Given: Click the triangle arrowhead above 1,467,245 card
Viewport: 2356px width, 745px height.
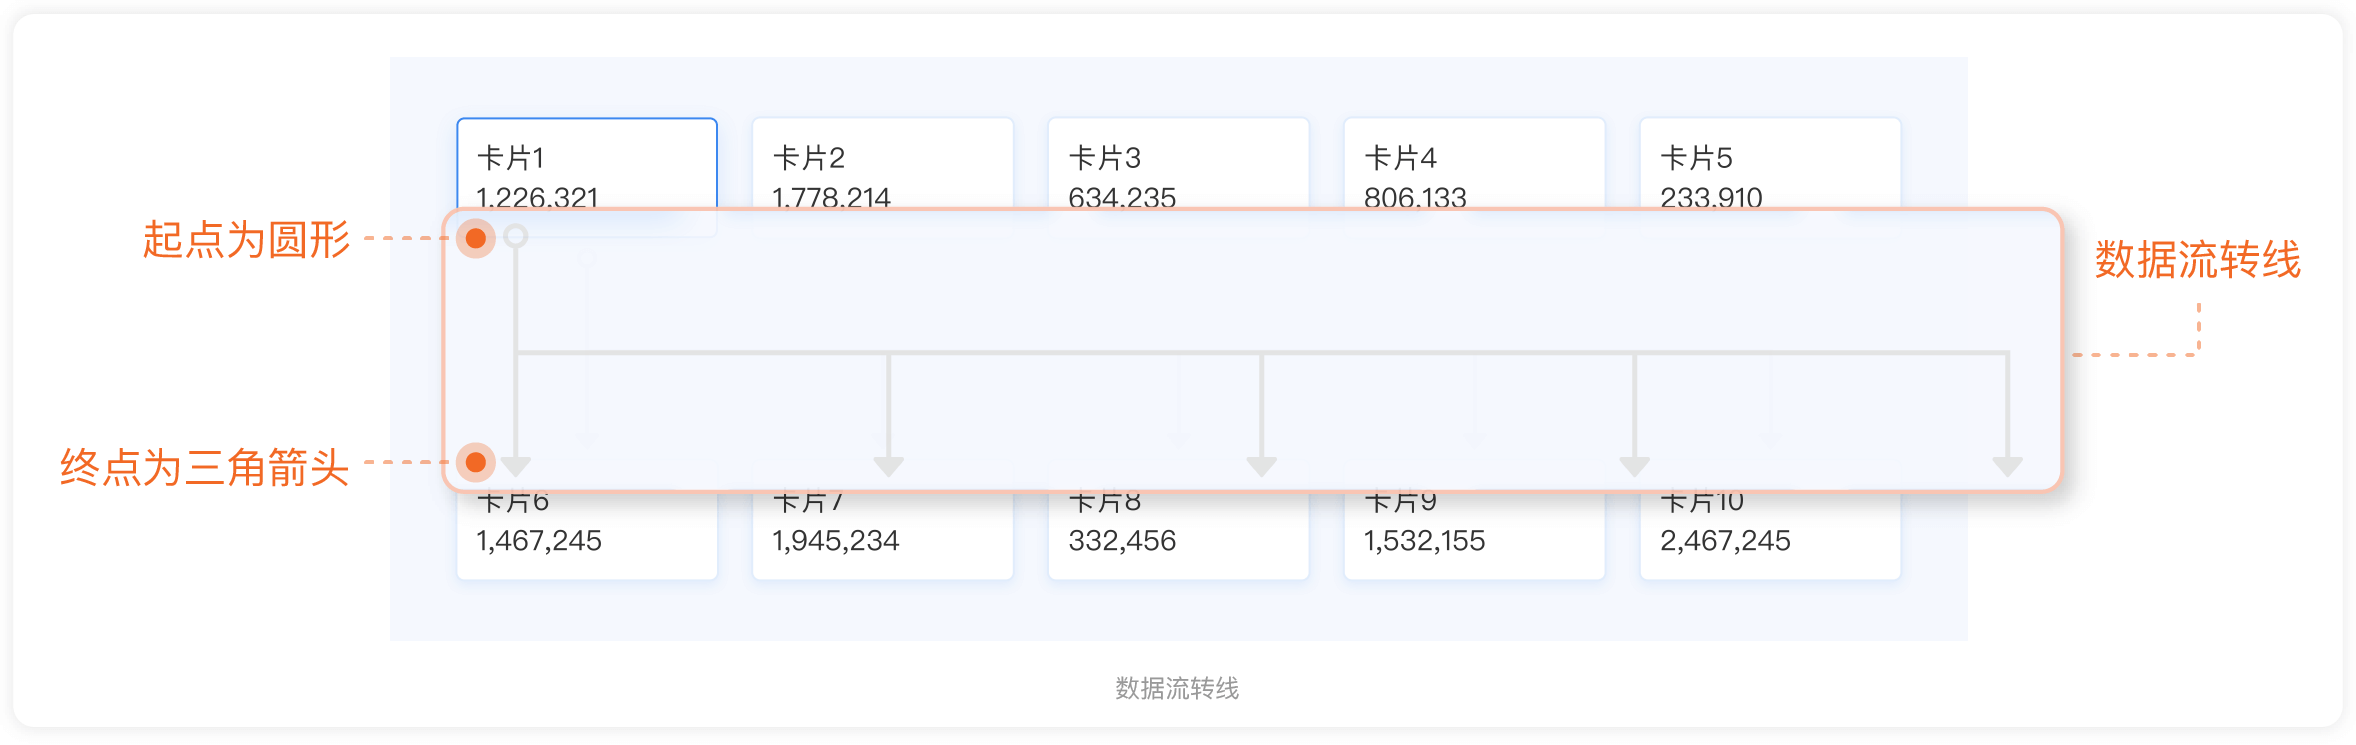Looking at the screenshot, I should point(516,466).
